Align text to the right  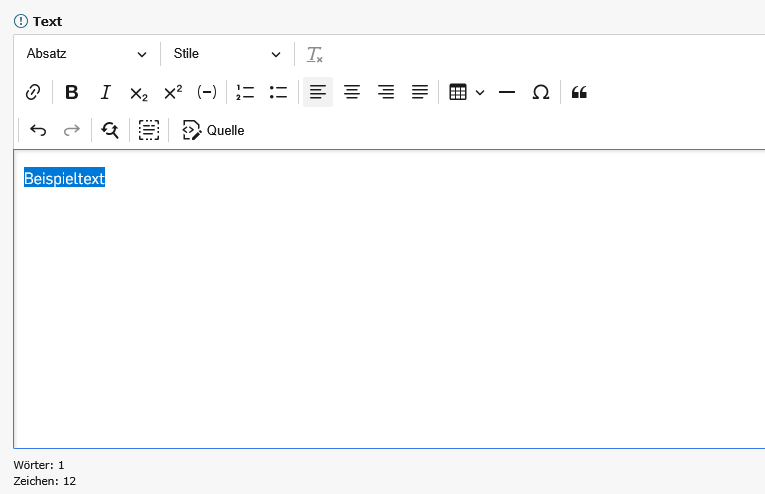(x=386, y=92)
